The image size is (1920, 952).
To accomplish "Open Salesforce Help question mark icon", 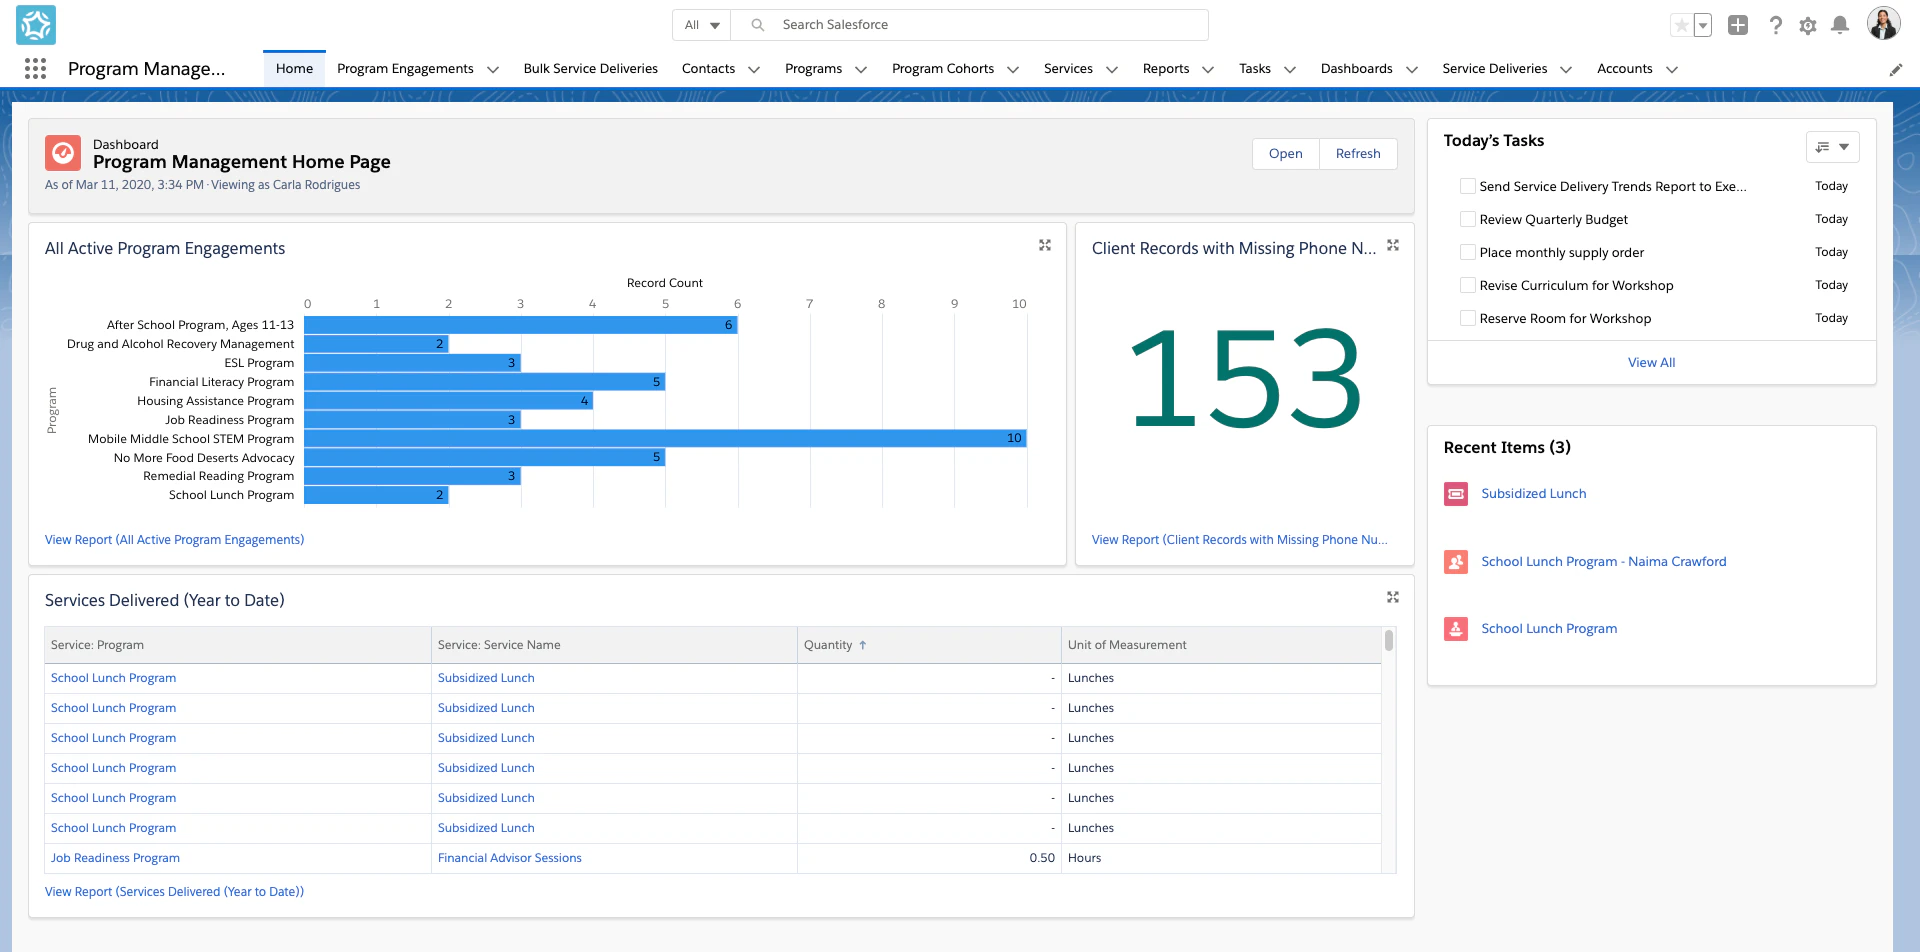I will [1777, 25].
